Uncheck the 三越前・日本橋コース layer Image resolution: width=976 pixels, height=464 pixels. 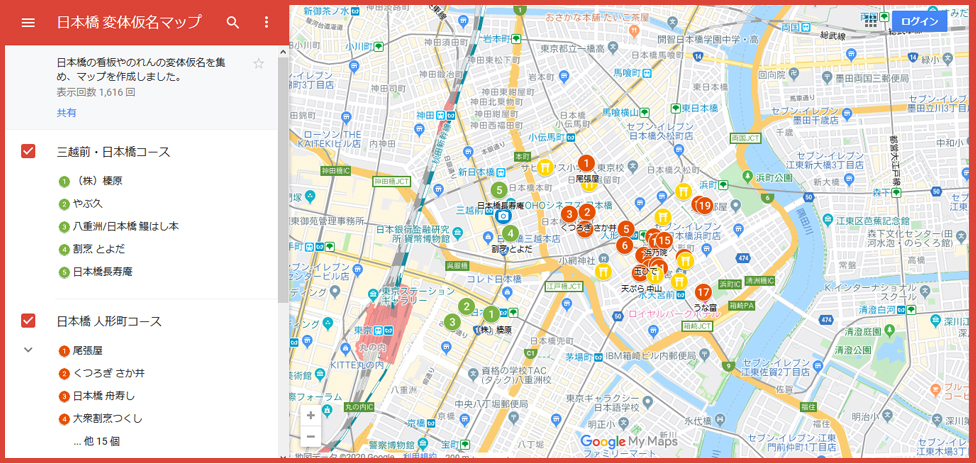pyautogui.click(x=28, y=151)
